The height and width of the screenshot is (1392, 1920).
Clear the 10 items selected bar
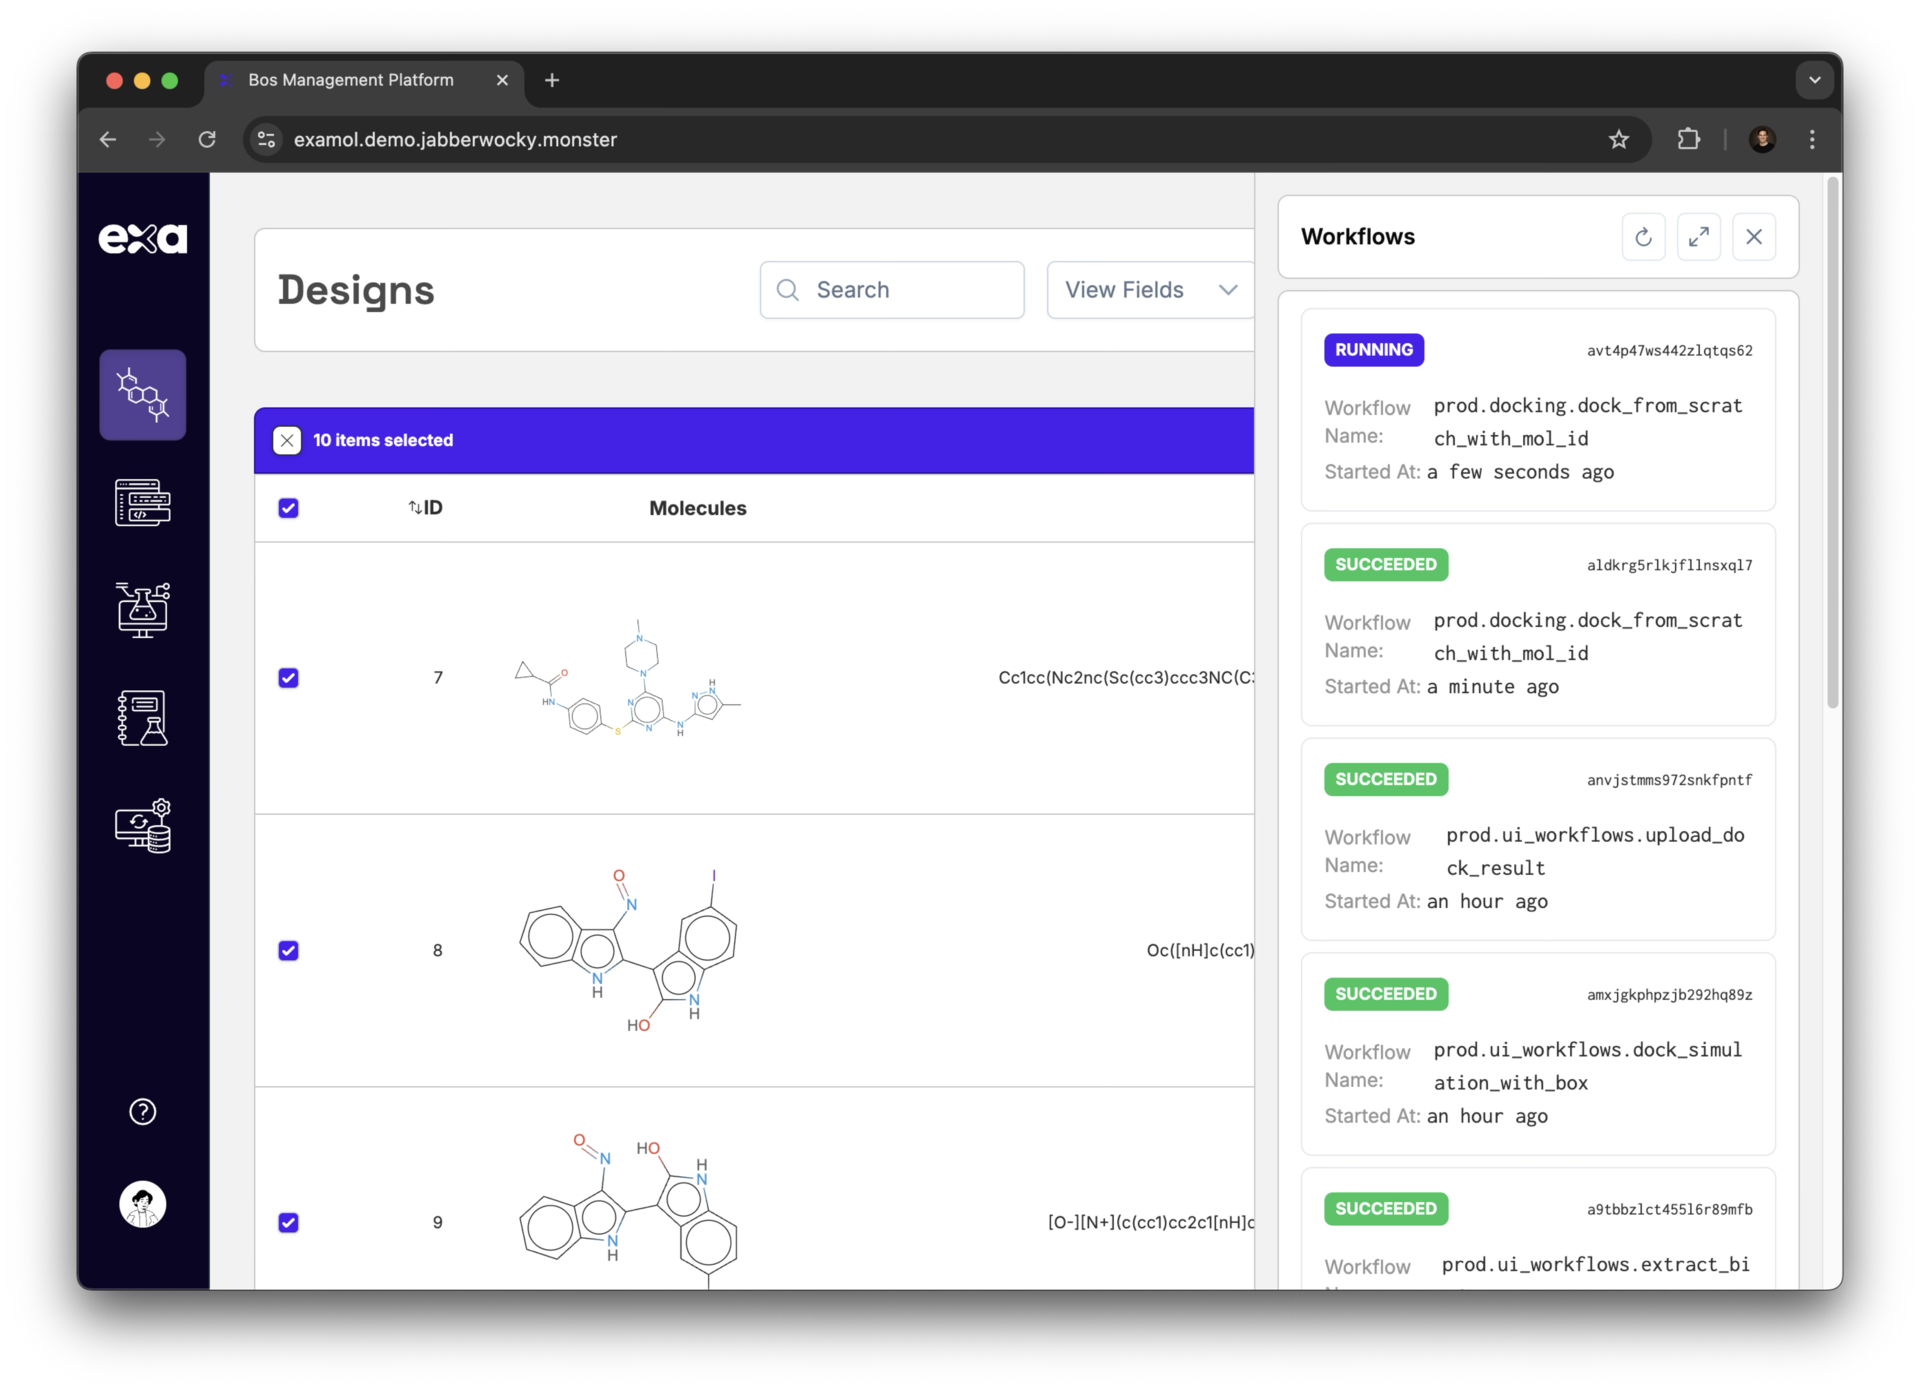click(287, 440)
